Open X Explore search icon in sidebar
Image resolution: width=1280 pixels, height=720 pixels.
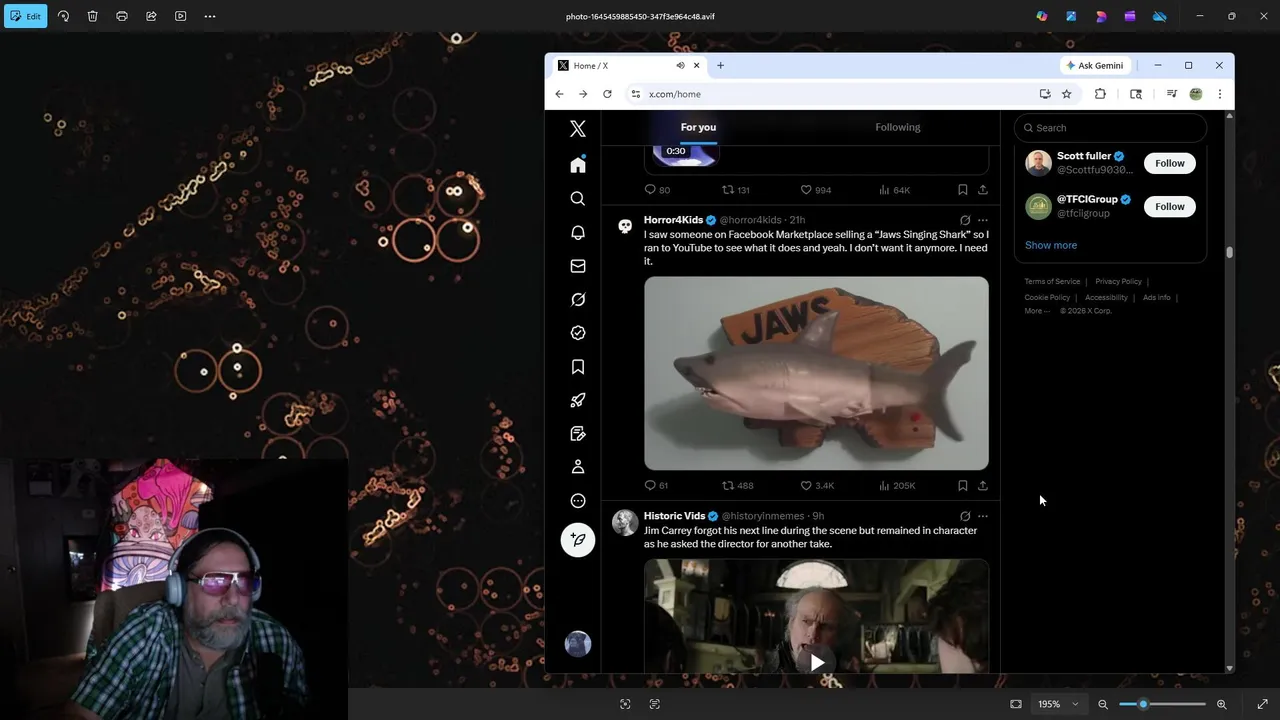pos(578,199)
